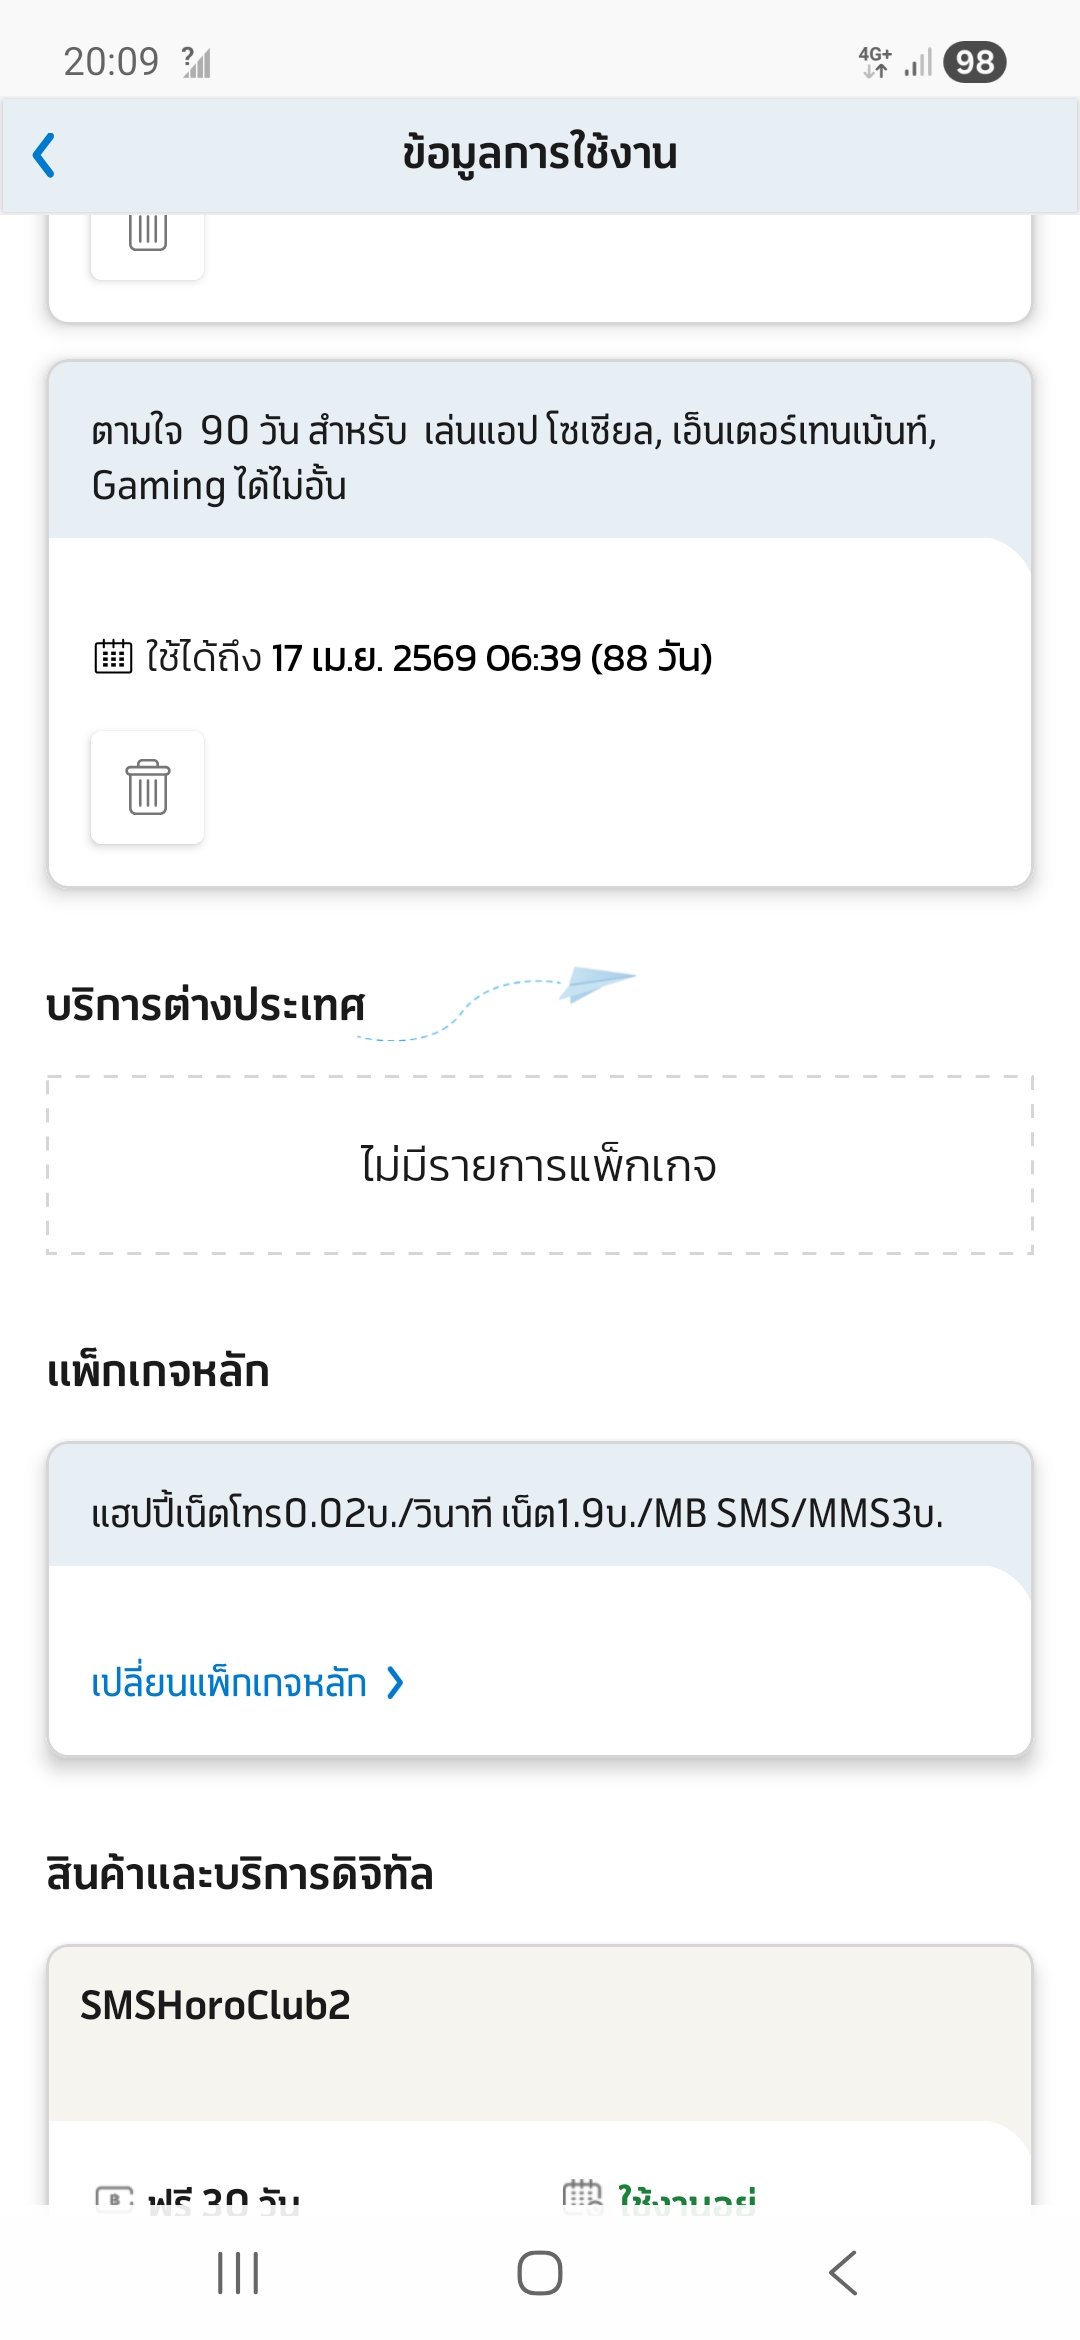The image size is (1080, 2340).
Task: Tap the แพ็กเกจหลัก section heading
Action: [x=158, y=1371]
